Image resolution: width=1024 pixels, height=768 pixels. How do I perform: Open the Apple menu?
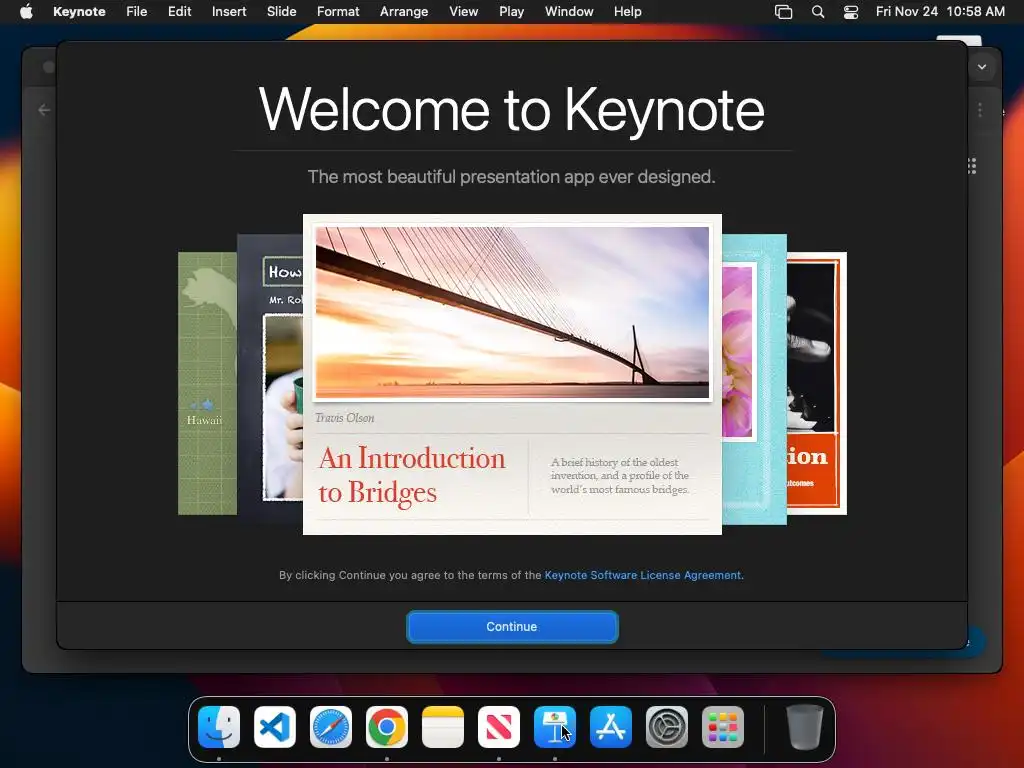pyautogui.click(x=26, y=11)
